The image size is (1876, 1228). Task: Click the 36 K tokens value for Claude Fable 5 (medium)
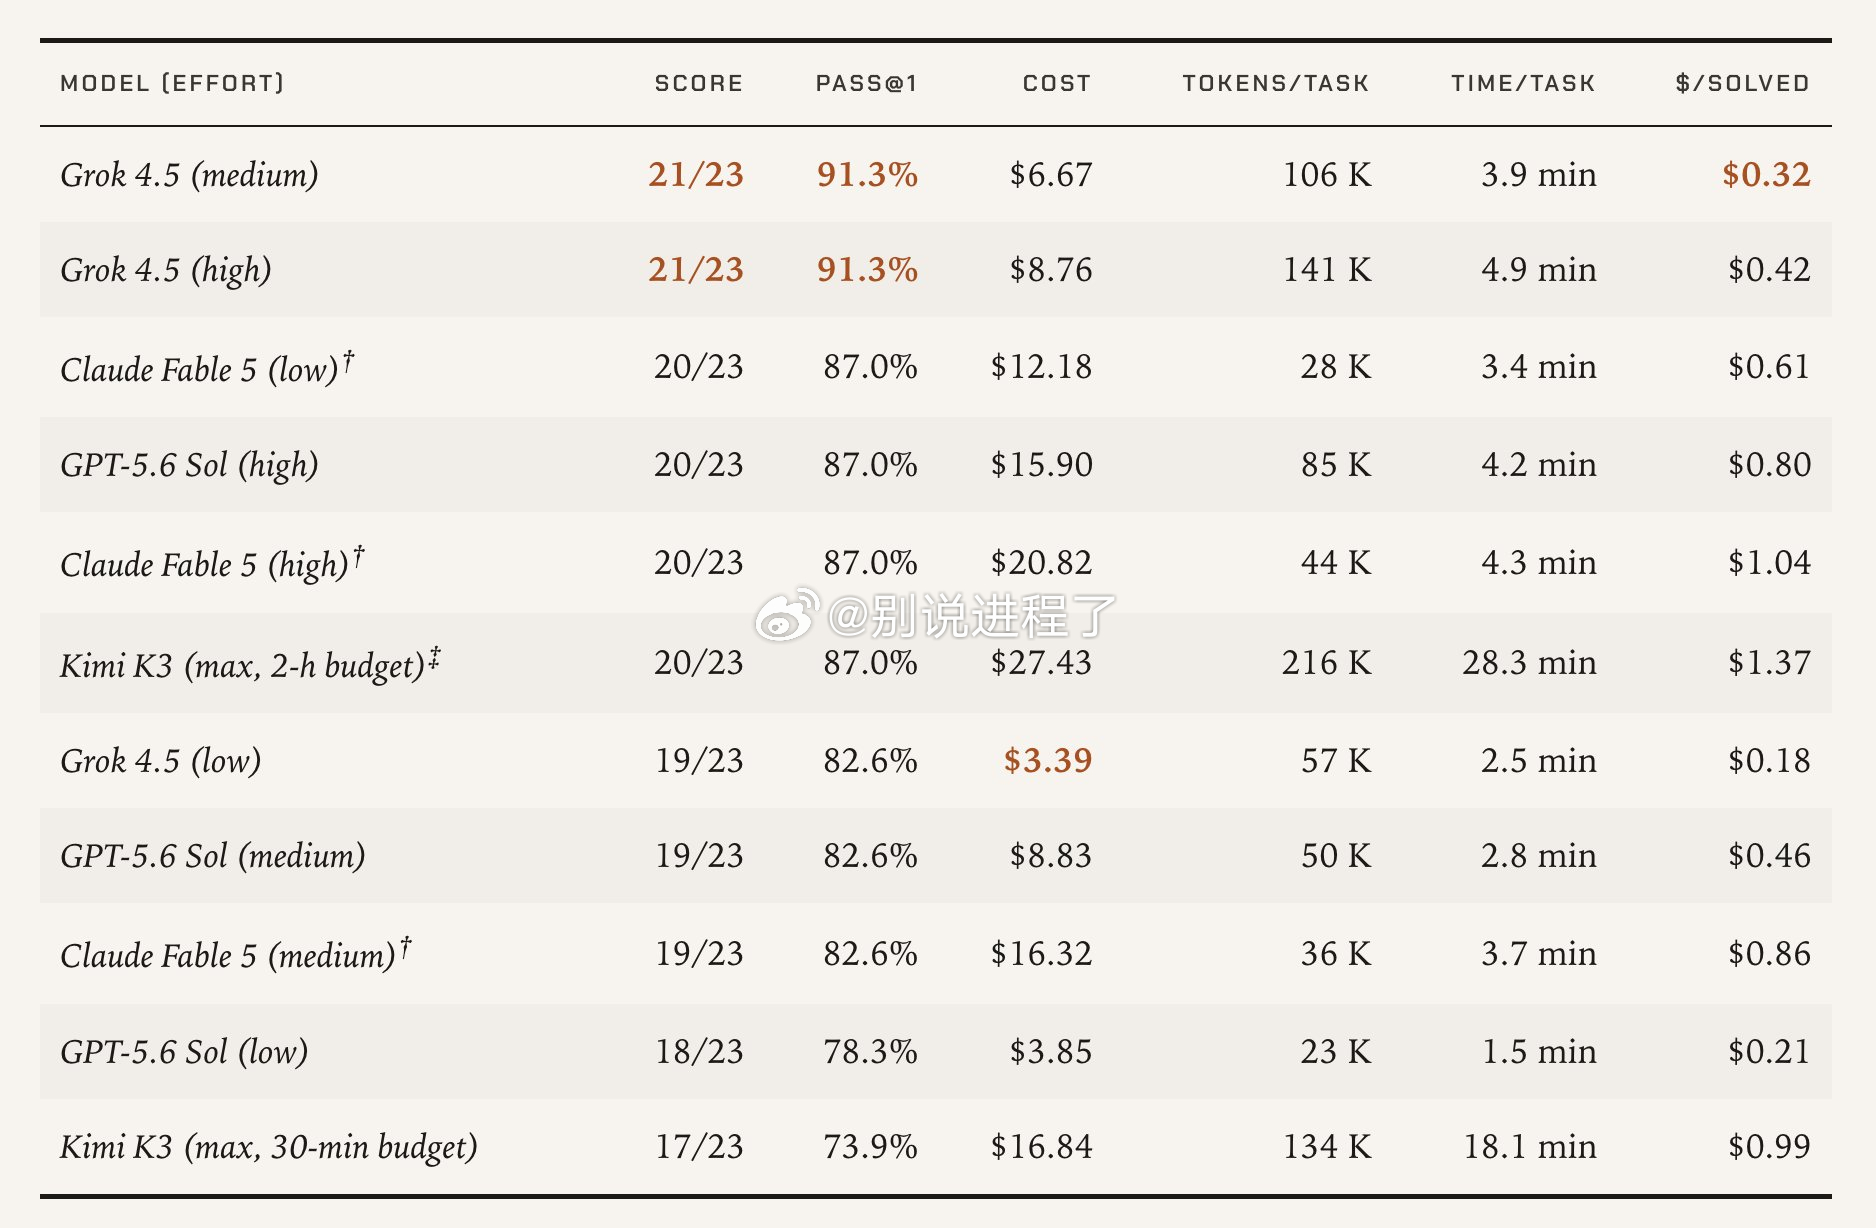[x=1336, y=954]
